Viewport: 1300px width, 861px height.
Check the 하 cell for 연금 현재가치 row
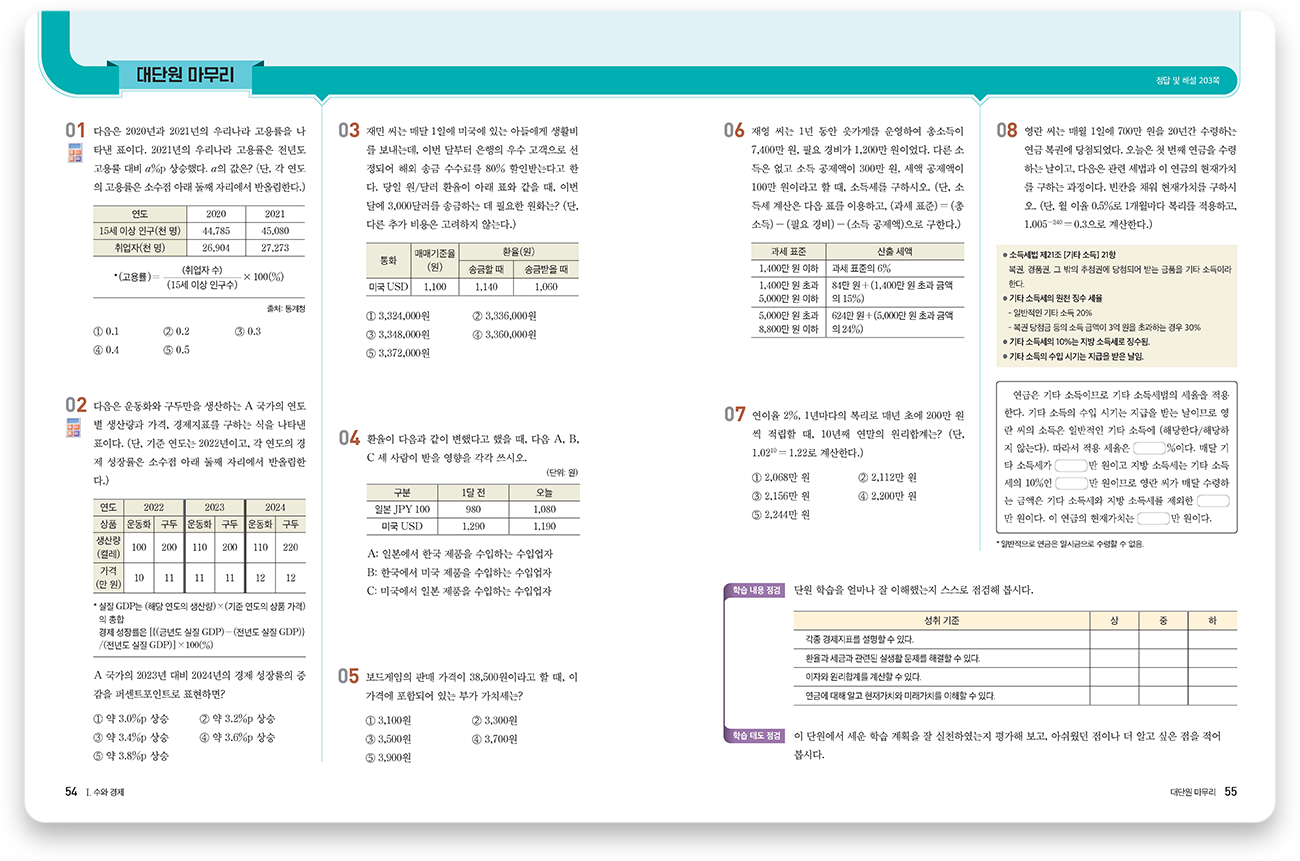click(1211, 696)
